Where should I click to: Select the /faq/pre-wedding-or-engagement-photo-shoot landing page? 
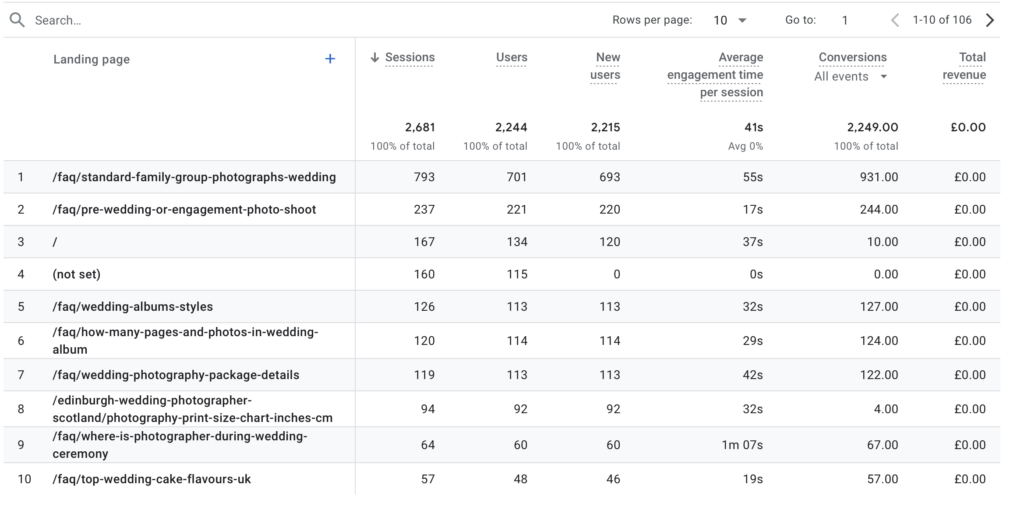[x=184, y=210]
